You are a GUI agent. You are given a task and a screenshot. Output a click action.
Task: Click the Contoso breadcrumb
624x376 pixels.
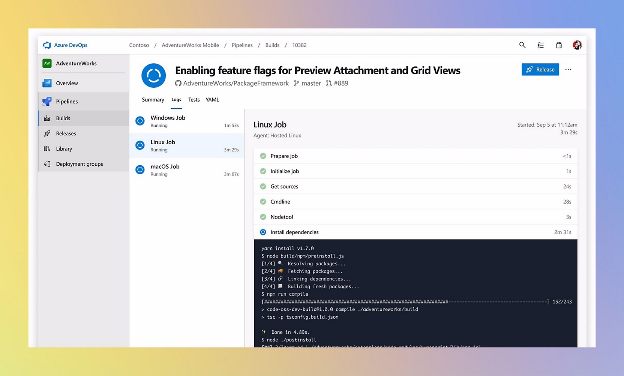[139, 45]
